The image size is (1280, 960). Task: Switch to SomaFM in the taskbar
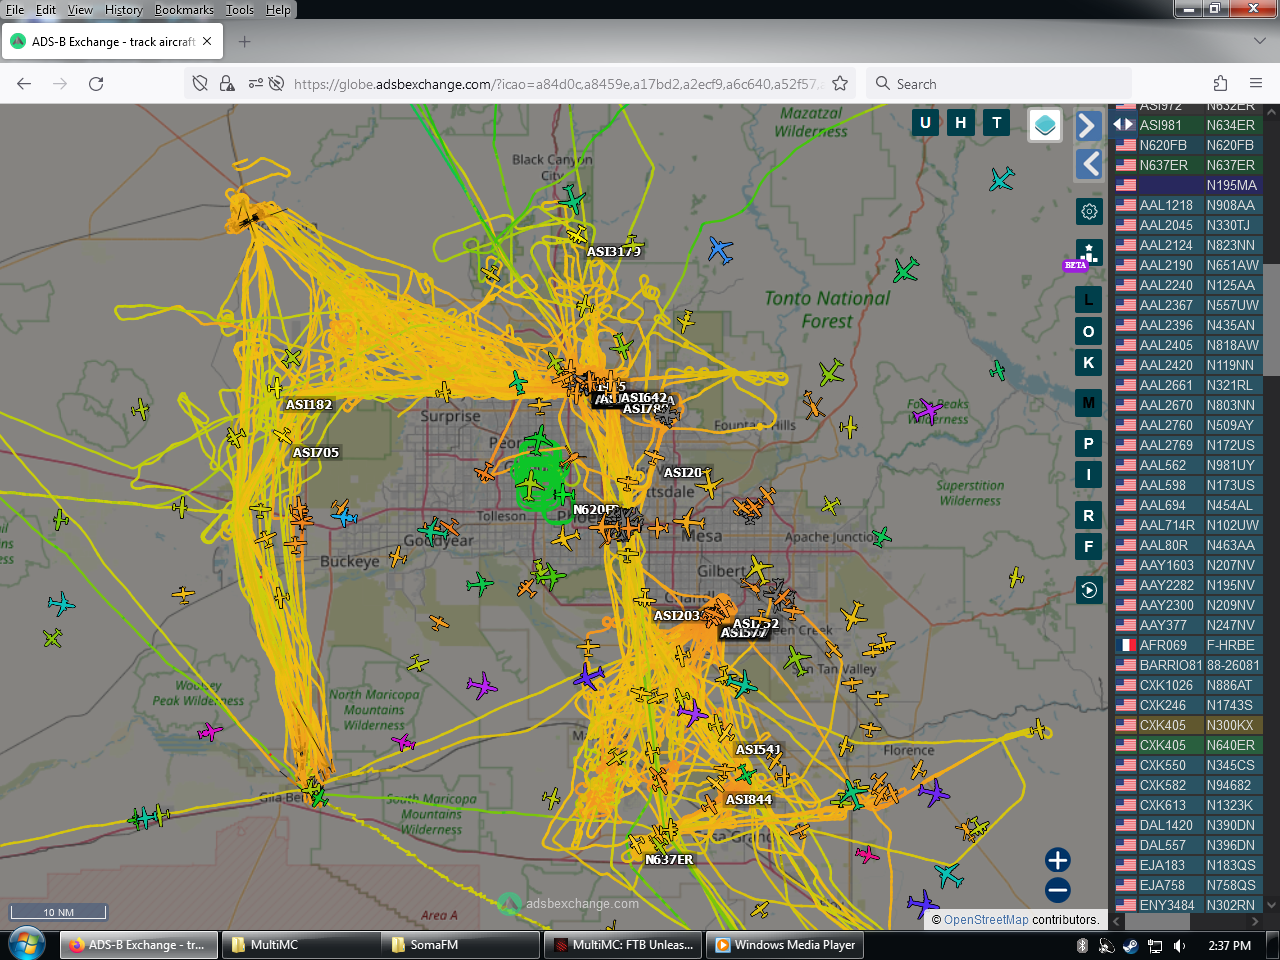click(461, 945)
